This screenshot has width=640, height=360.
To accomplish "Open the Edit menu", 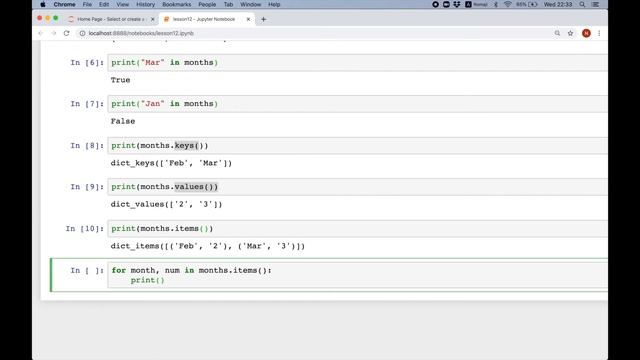I will 104,4.
